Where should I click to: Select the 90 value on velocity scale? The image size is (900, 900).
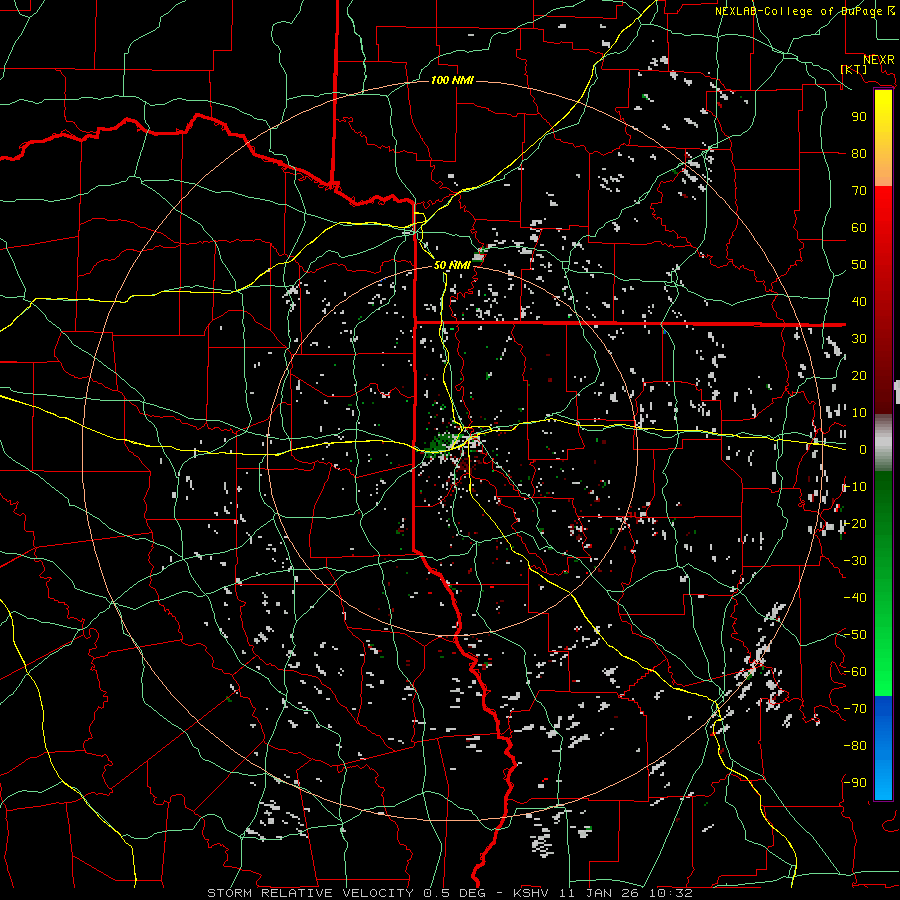click(859, 117)
